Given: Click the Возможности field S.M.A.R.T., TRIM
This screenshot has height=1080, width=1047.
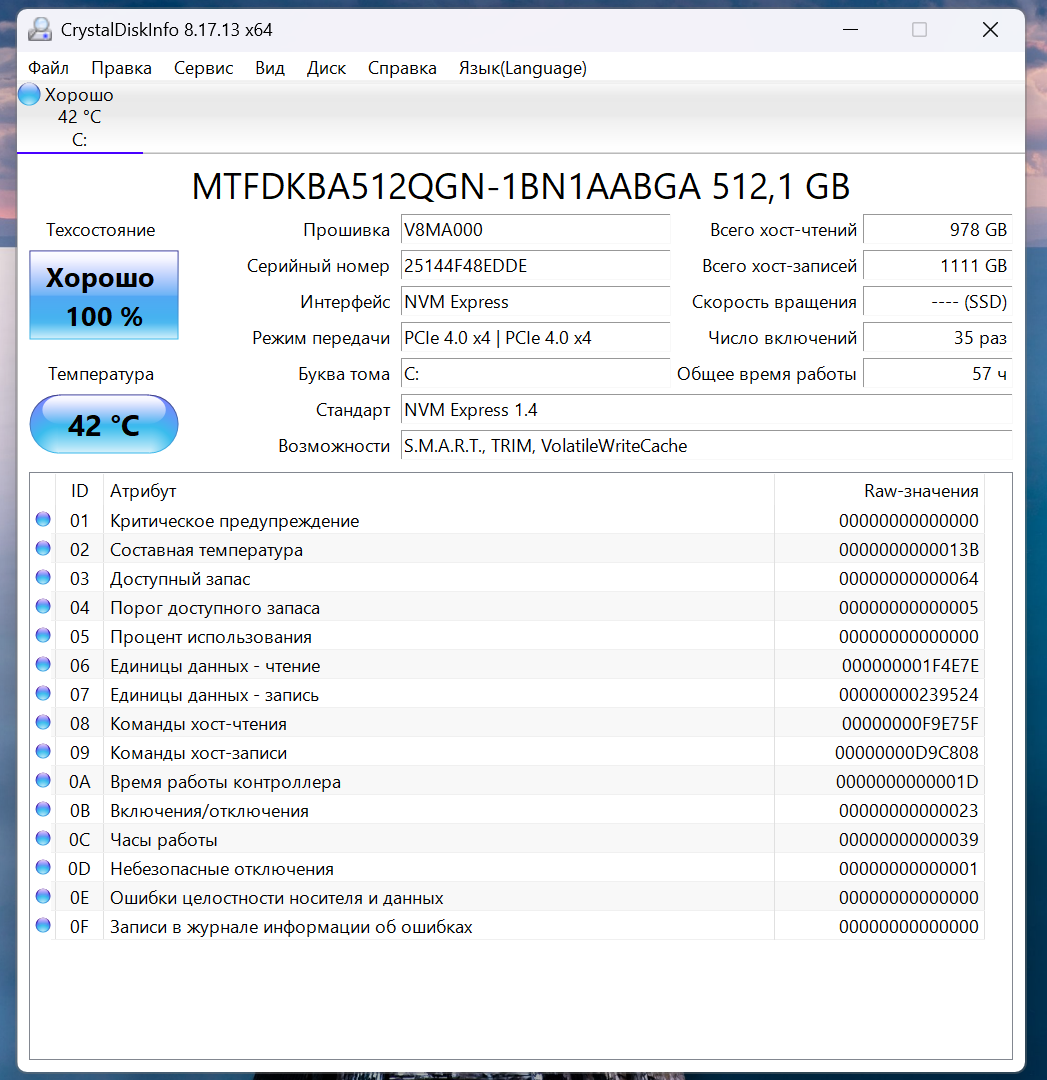Looking at the screenshot, I should point(706,446).
